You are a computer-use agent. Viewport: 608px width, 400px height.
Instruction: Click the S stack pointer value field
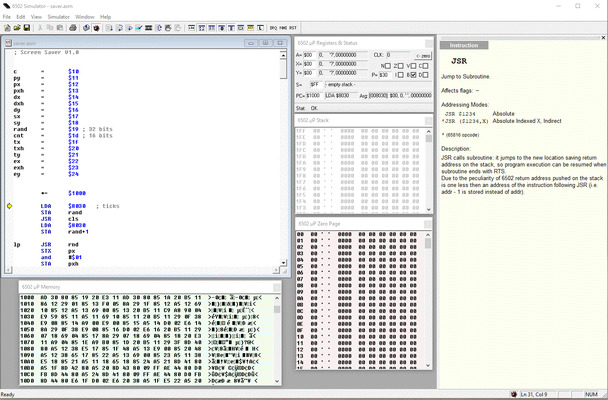pos(316,84)
